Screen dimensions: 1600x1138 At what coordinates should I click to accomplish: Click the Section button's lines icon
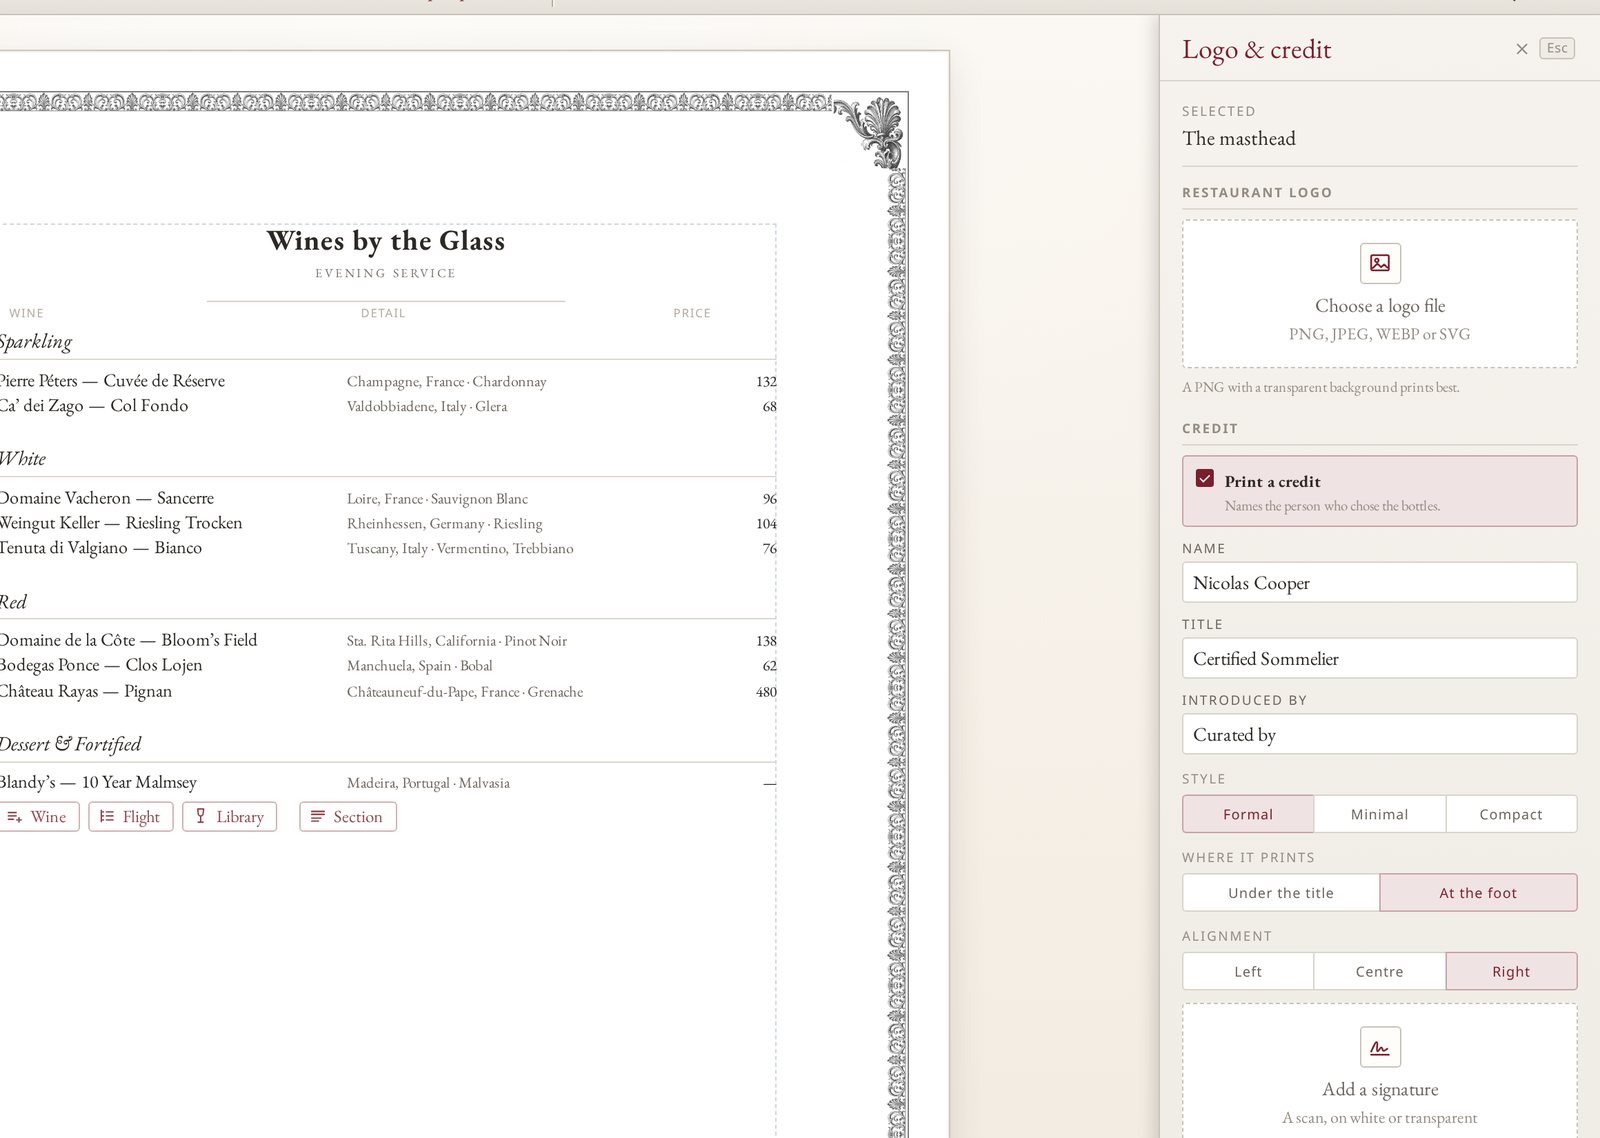pyautogui.click(x=318, y=817)
